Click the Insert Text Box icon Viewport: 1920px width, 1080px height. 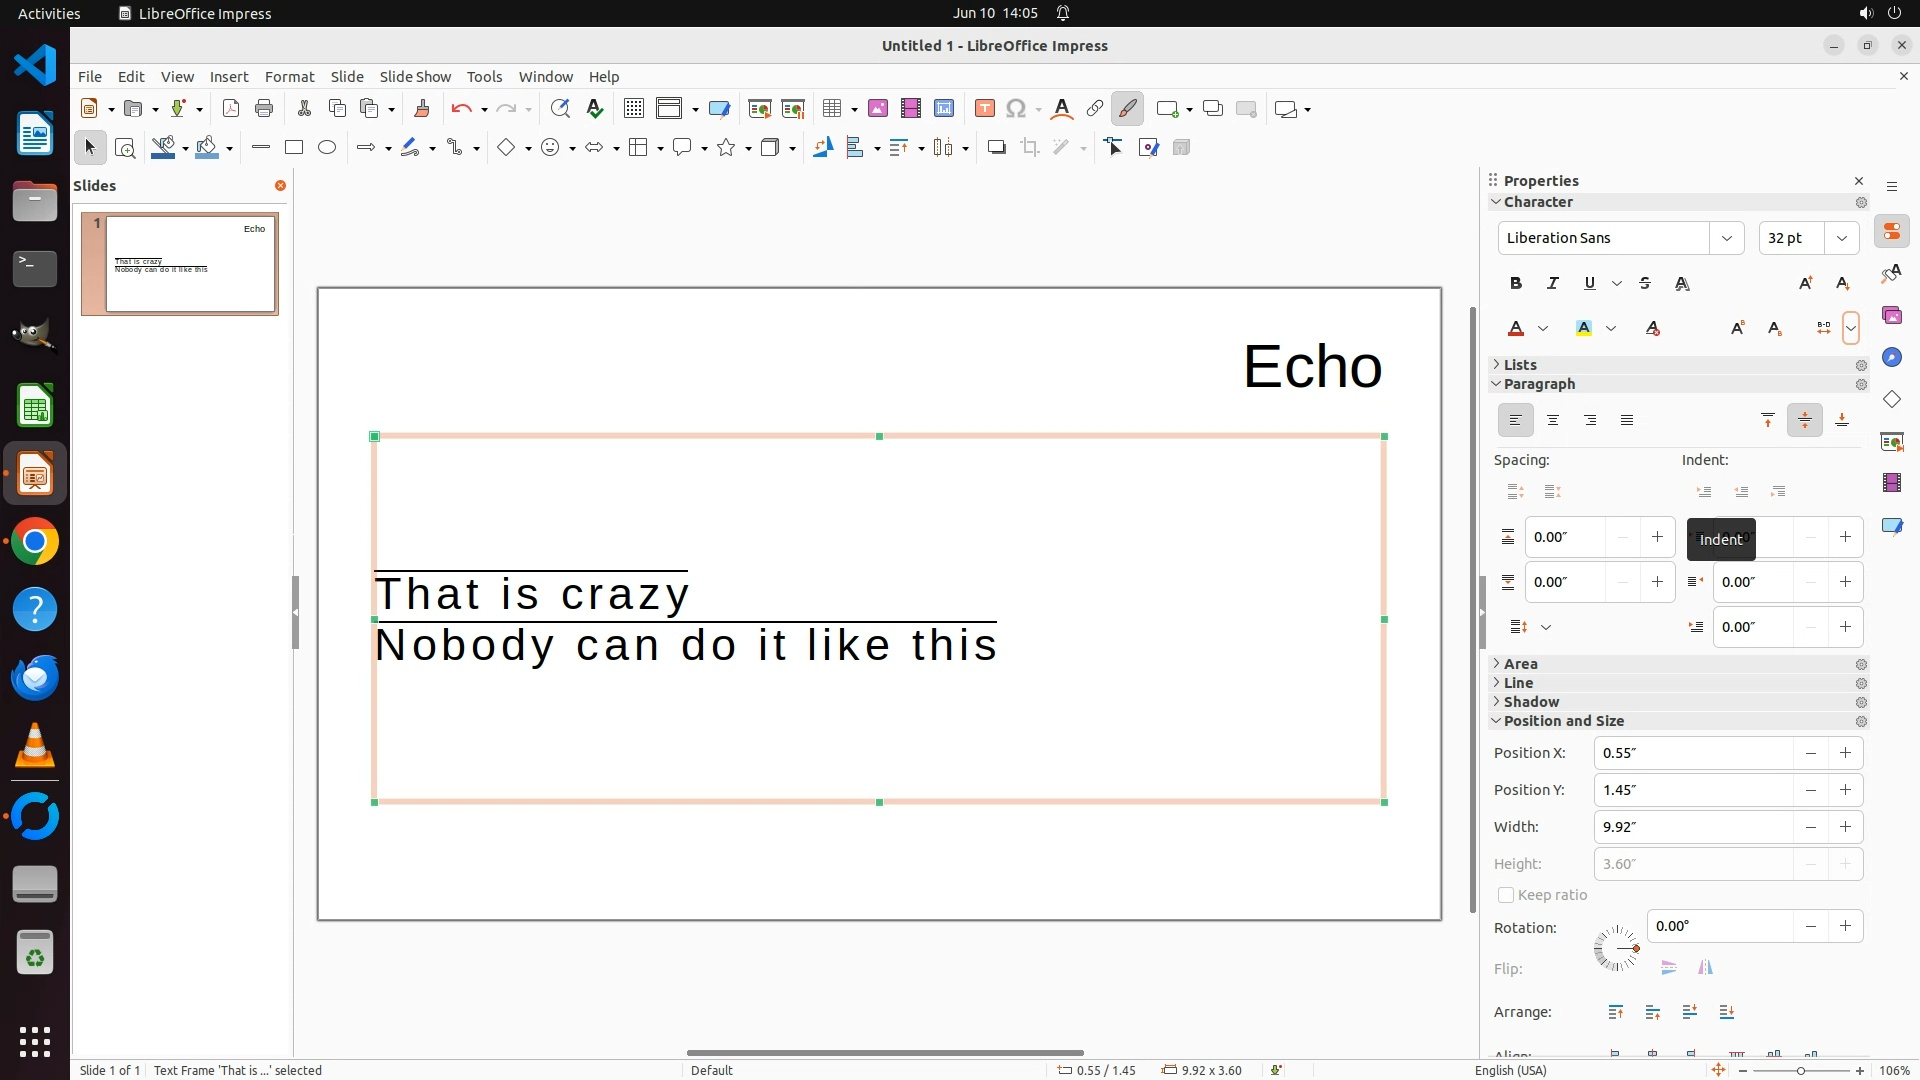(x=984, y=109)
